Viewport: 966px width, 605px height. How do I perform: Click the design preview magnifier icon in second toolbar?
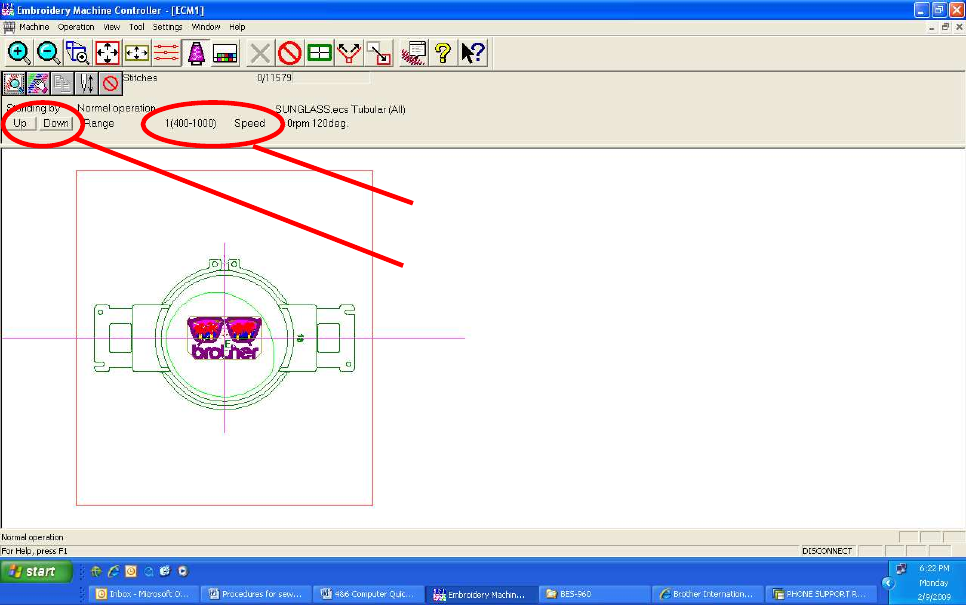(14, 83)
